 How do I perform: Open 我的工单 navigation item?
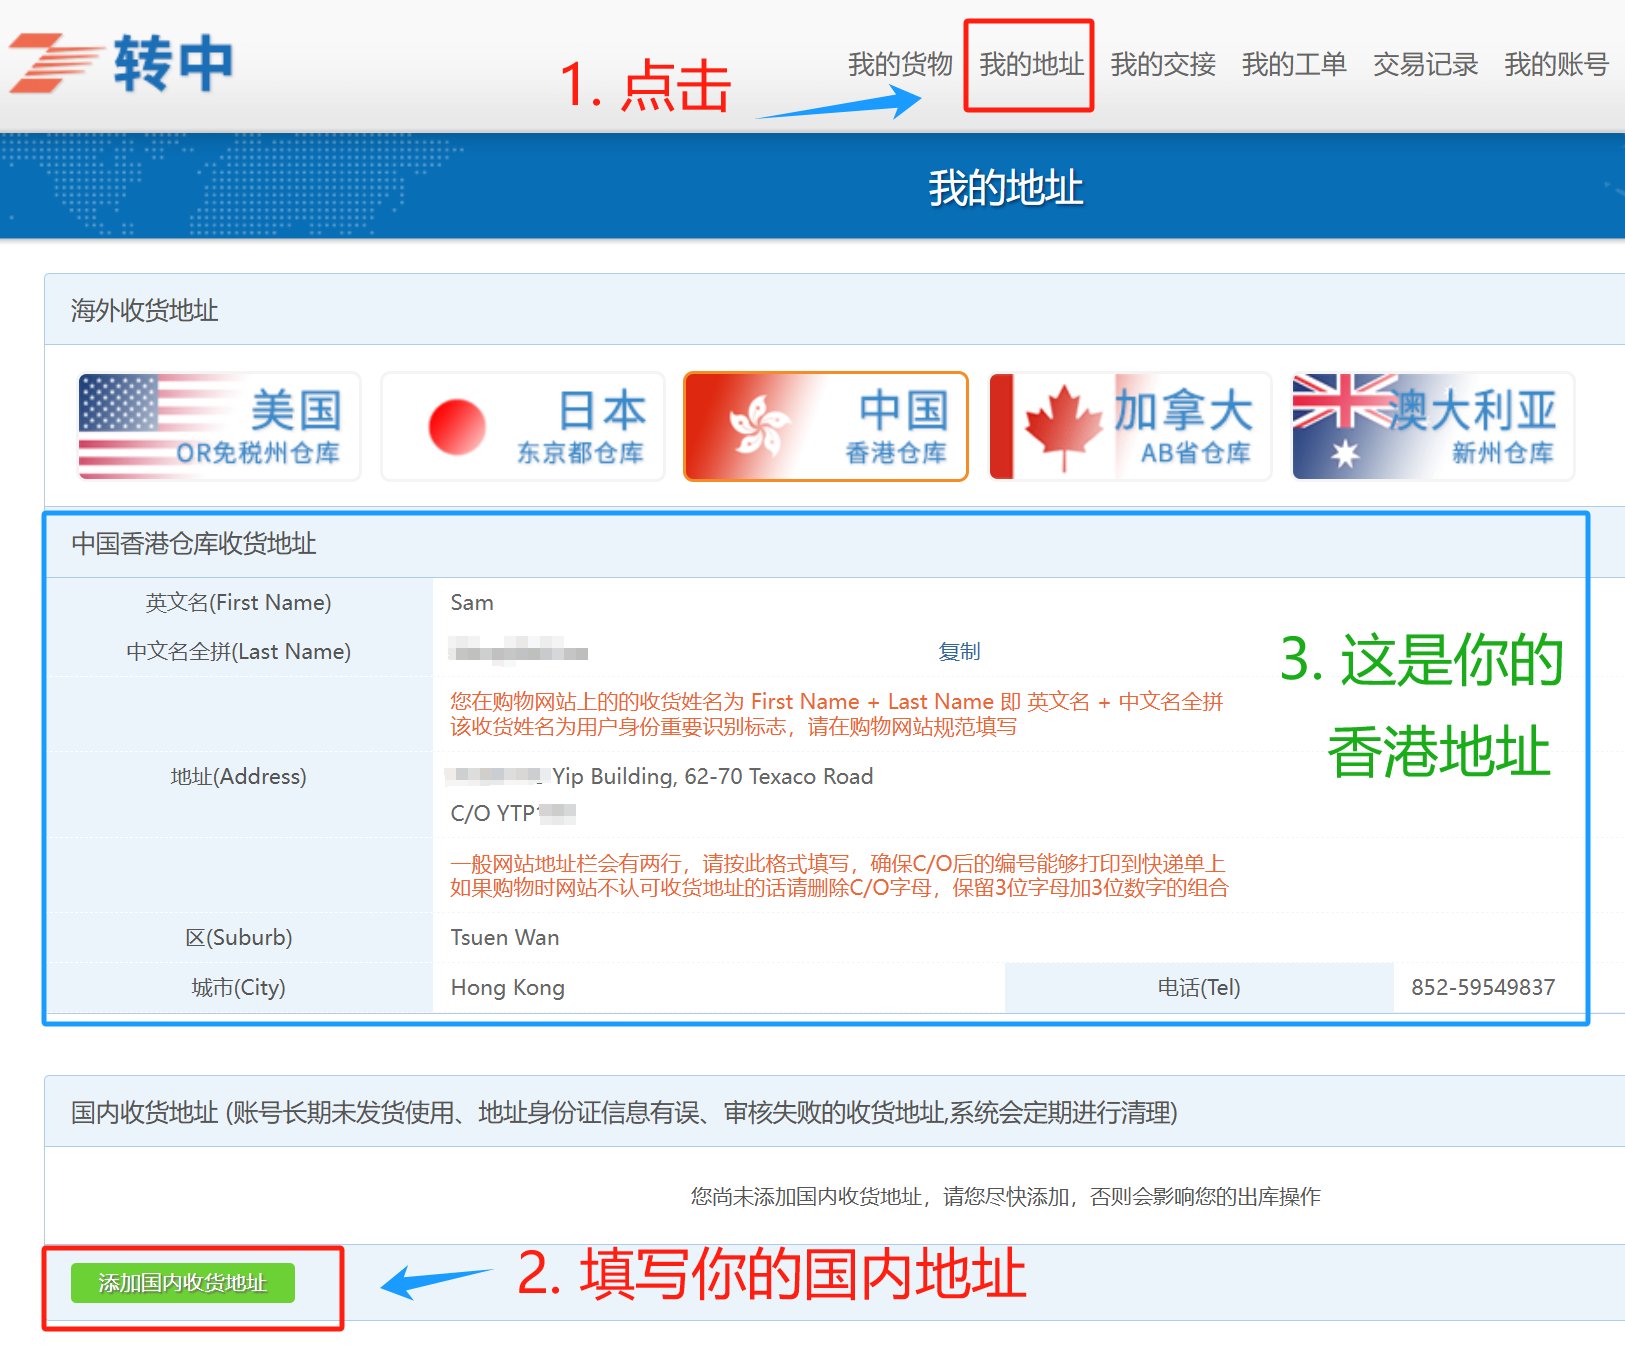click(1293, 65)
